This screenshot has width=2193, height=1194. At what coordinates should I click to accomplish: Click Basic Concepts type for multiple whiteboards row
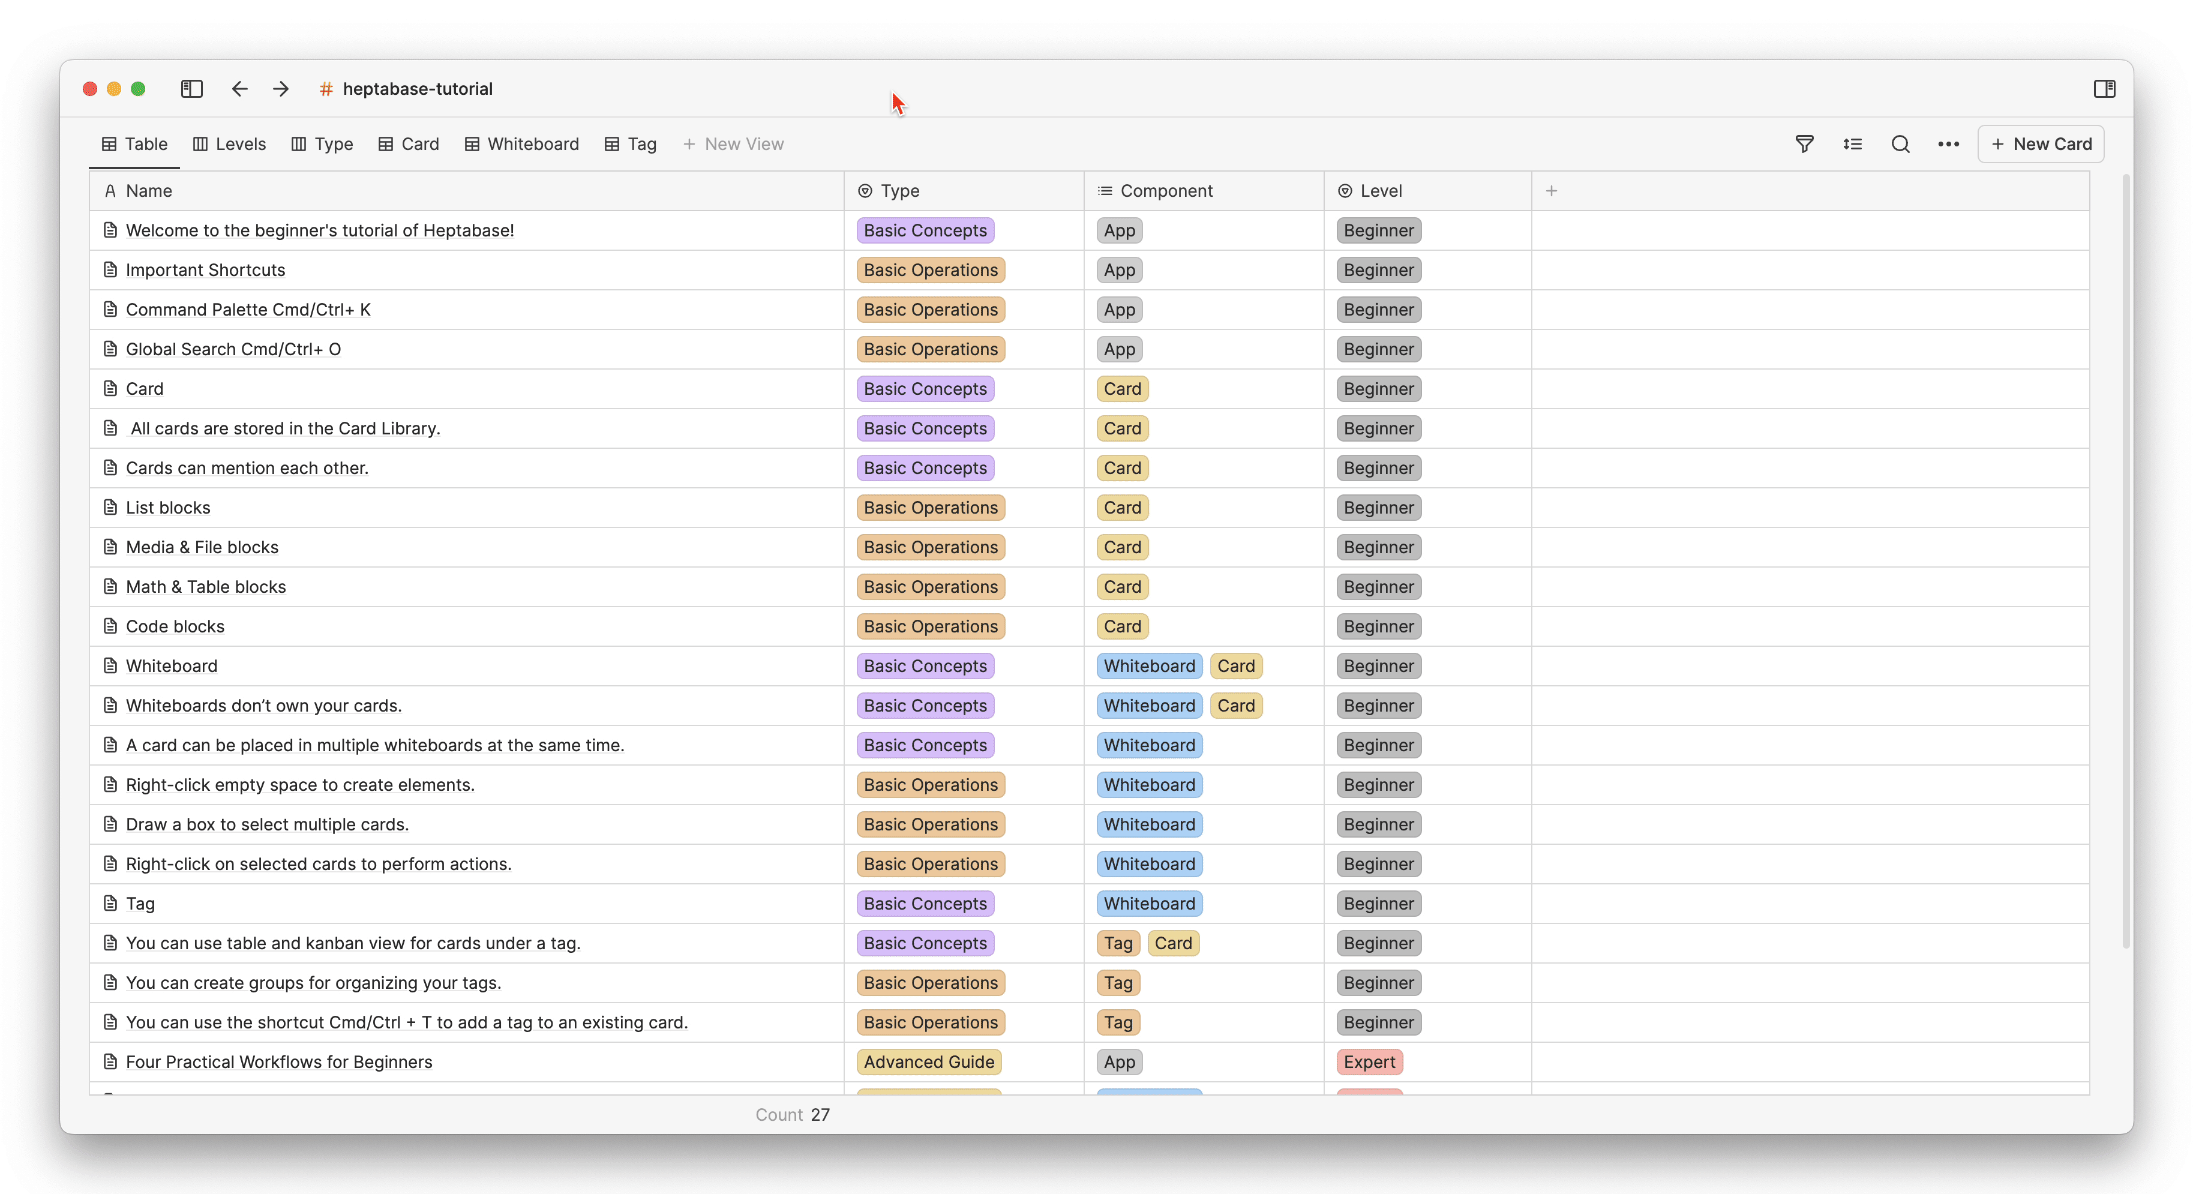925,745
